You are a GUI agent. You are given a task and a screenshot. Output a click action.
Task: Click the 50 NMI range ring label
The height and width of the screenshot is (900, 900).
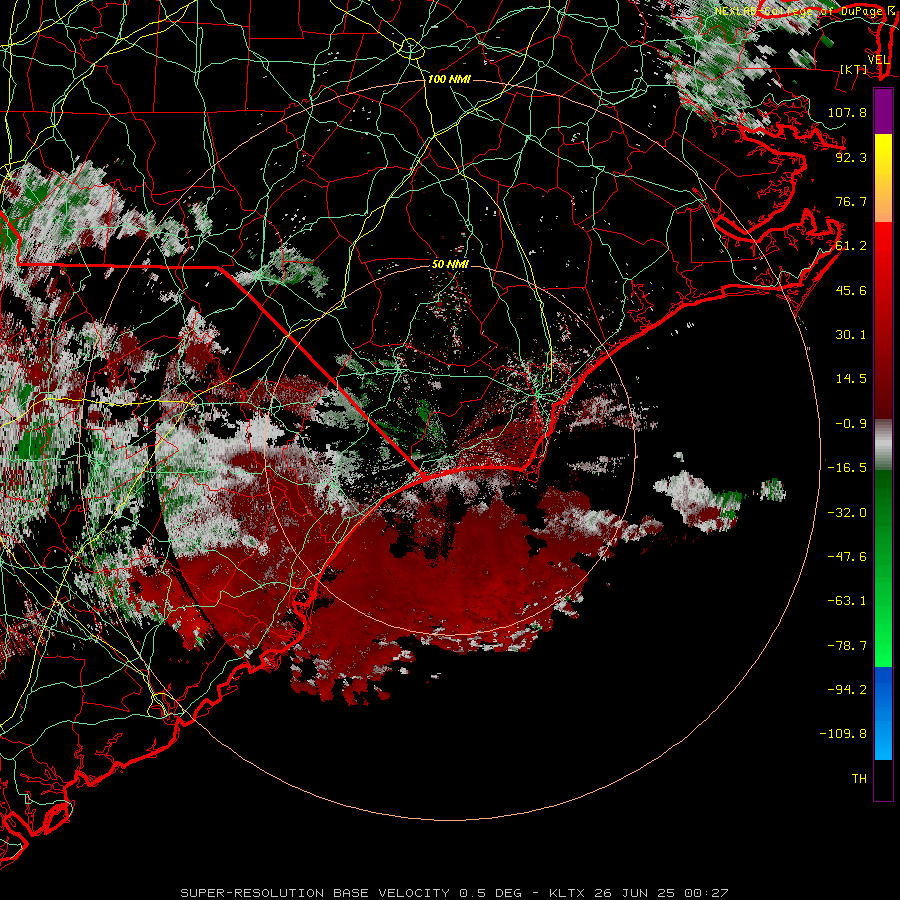point(450,264)
